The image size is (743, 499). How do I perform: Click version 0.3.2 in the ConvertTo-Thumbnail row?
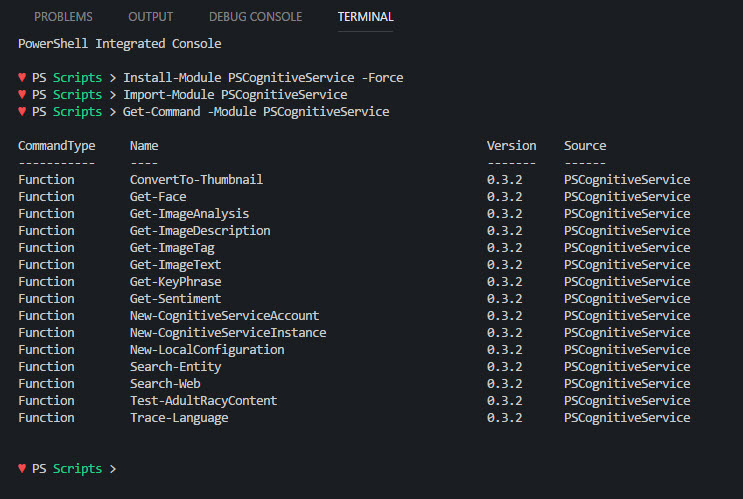(x=504, y=180)
